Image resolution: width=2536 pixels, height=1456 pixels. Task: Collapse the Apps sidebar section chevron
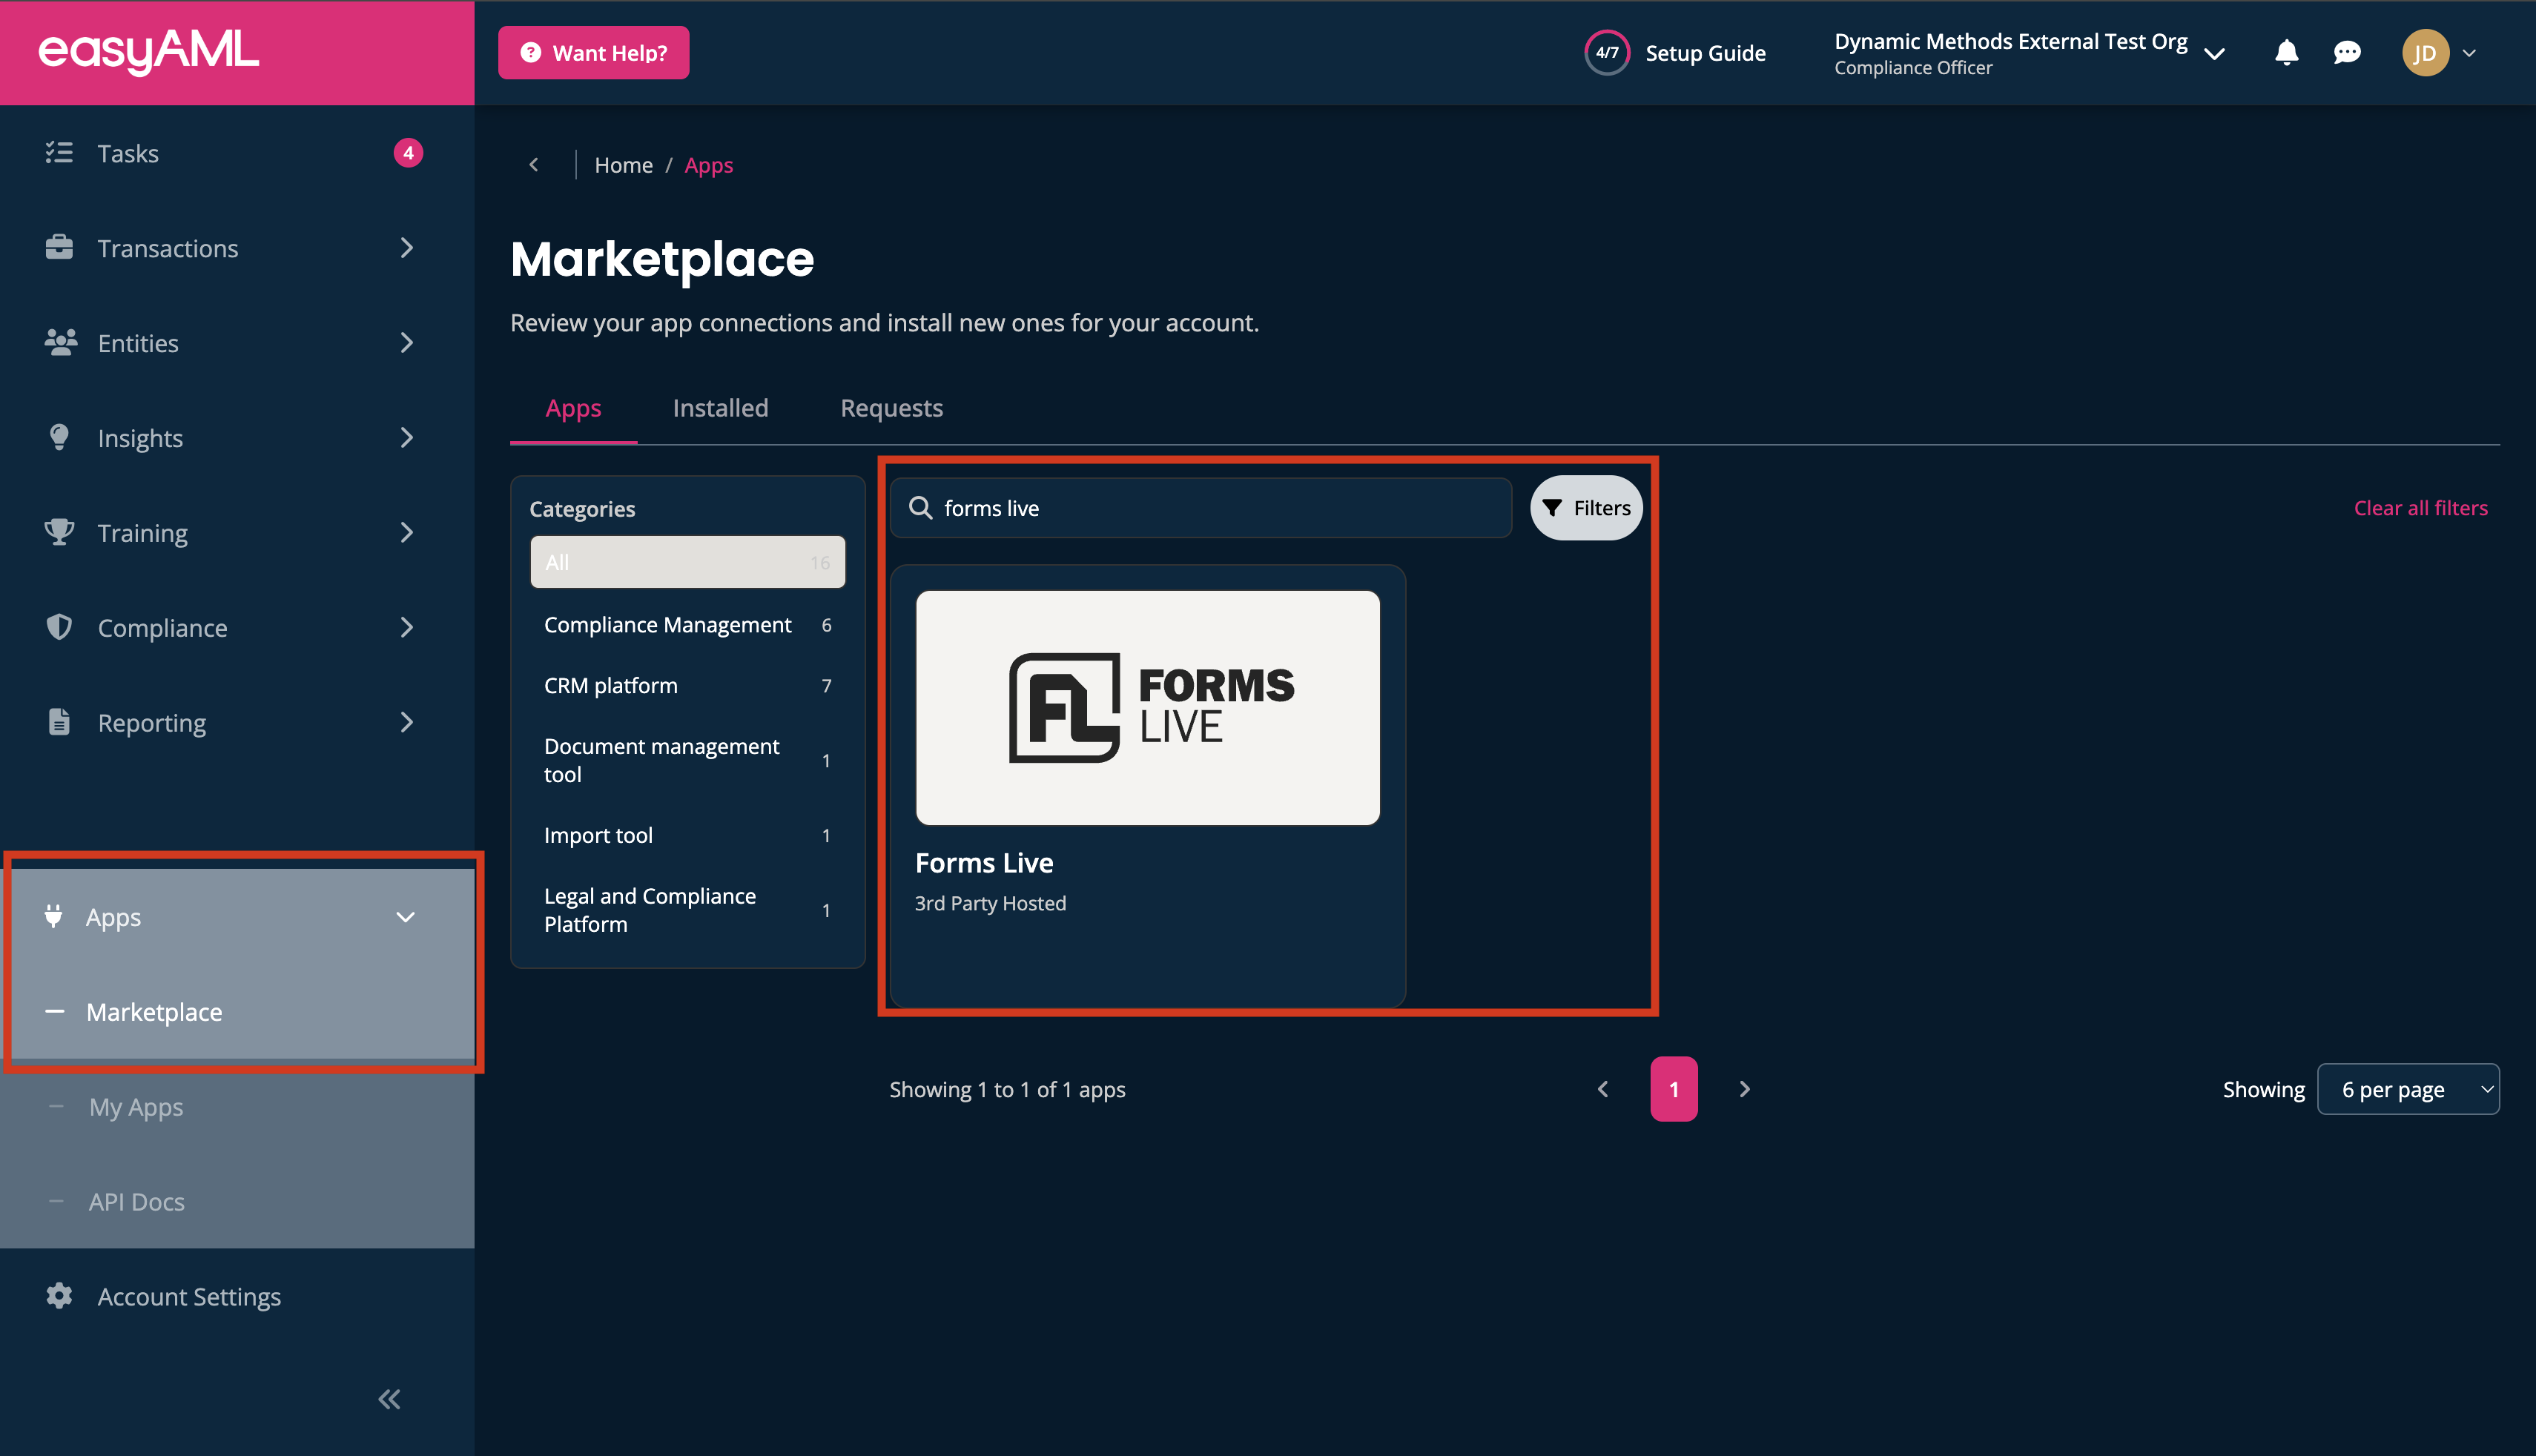[405, 917]
